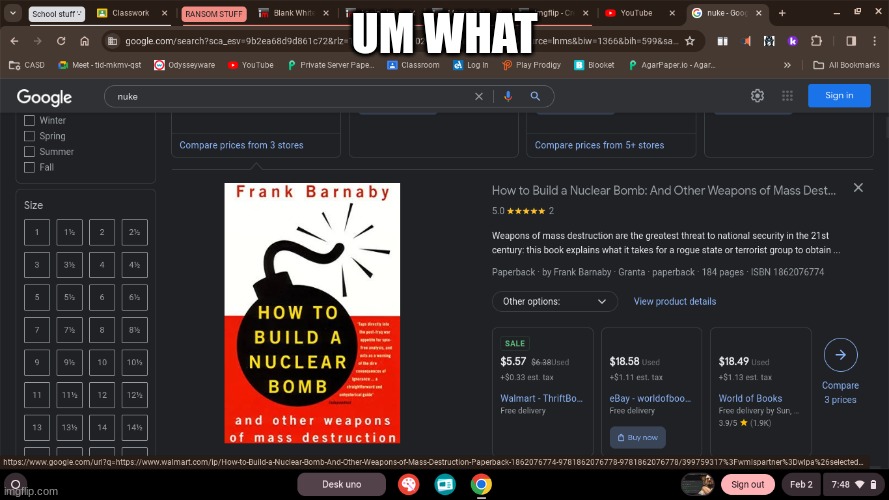Submit search with the magnifier icon

tap(535, 96)
